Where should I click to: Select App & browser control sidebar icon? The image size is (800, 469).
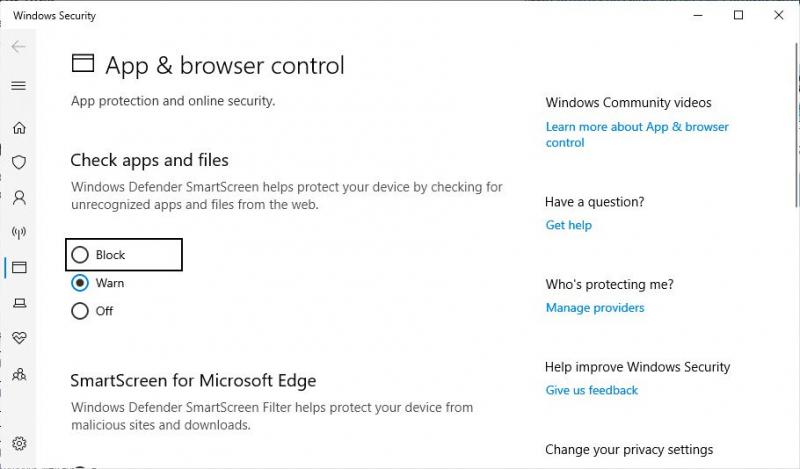(x=18, y=268)
